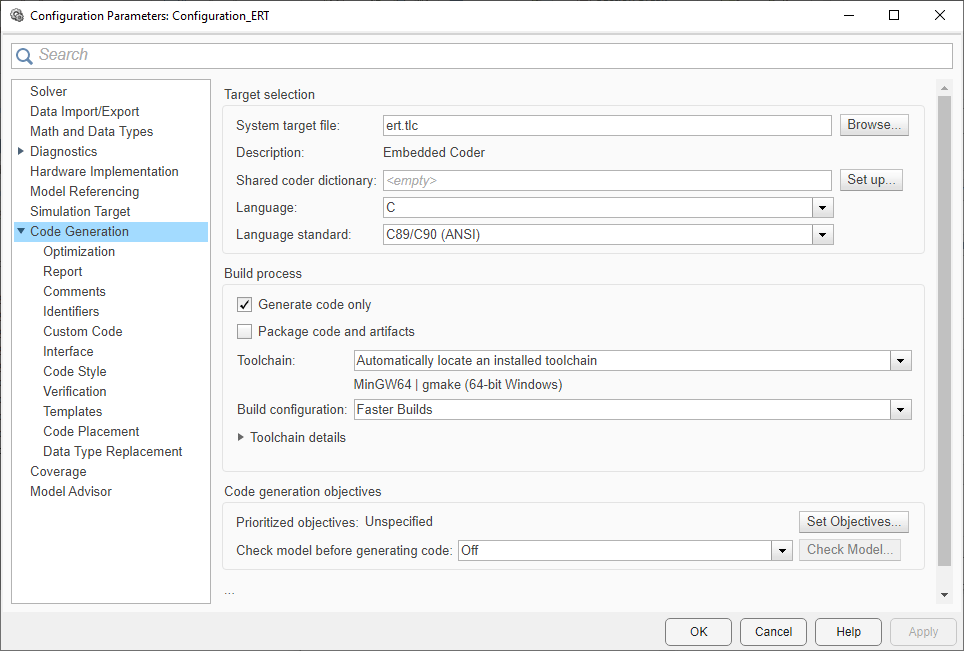Image resolution: width=964 pixels, height=651 pixels.
Task: Collapse the Code Generation tree node
Action: pyautogui.click(x=21, y=231)
